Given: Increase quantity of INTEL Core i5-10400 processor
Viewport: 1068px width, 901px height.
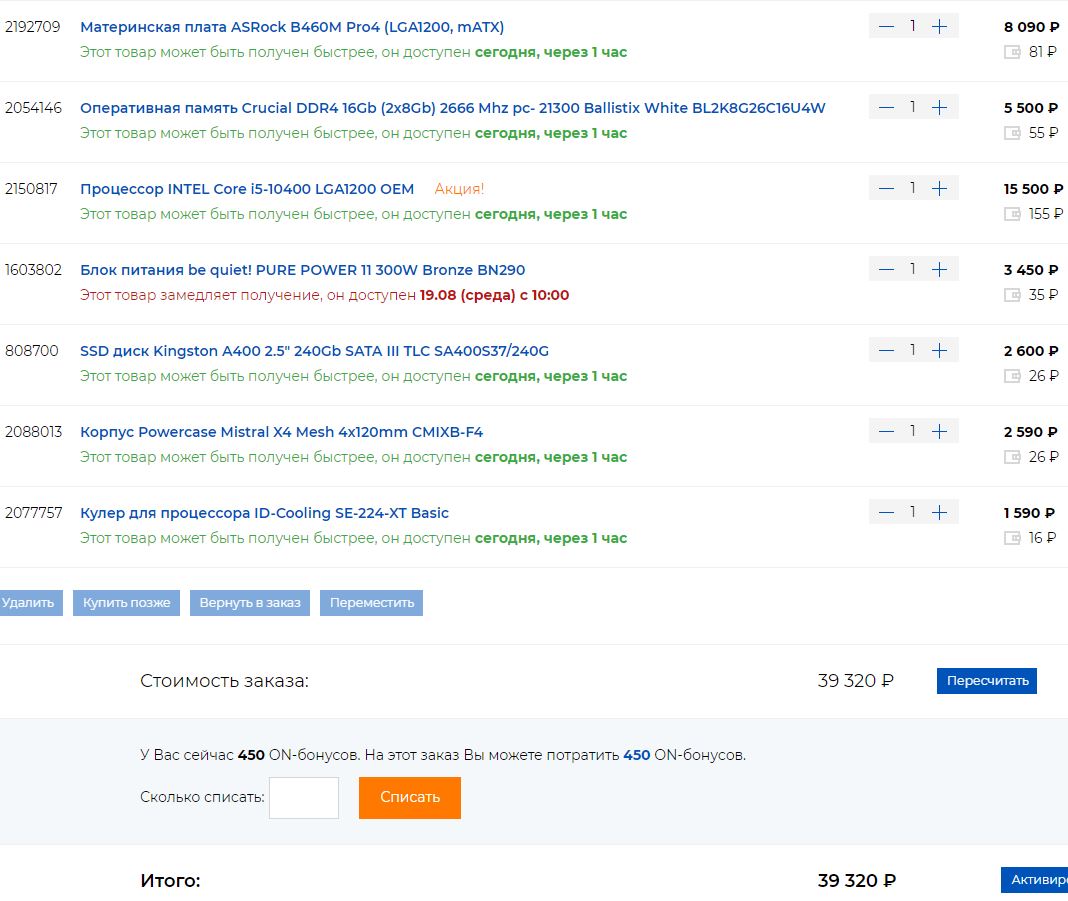Looking at the screenshot, I should (x=939, y=189).
